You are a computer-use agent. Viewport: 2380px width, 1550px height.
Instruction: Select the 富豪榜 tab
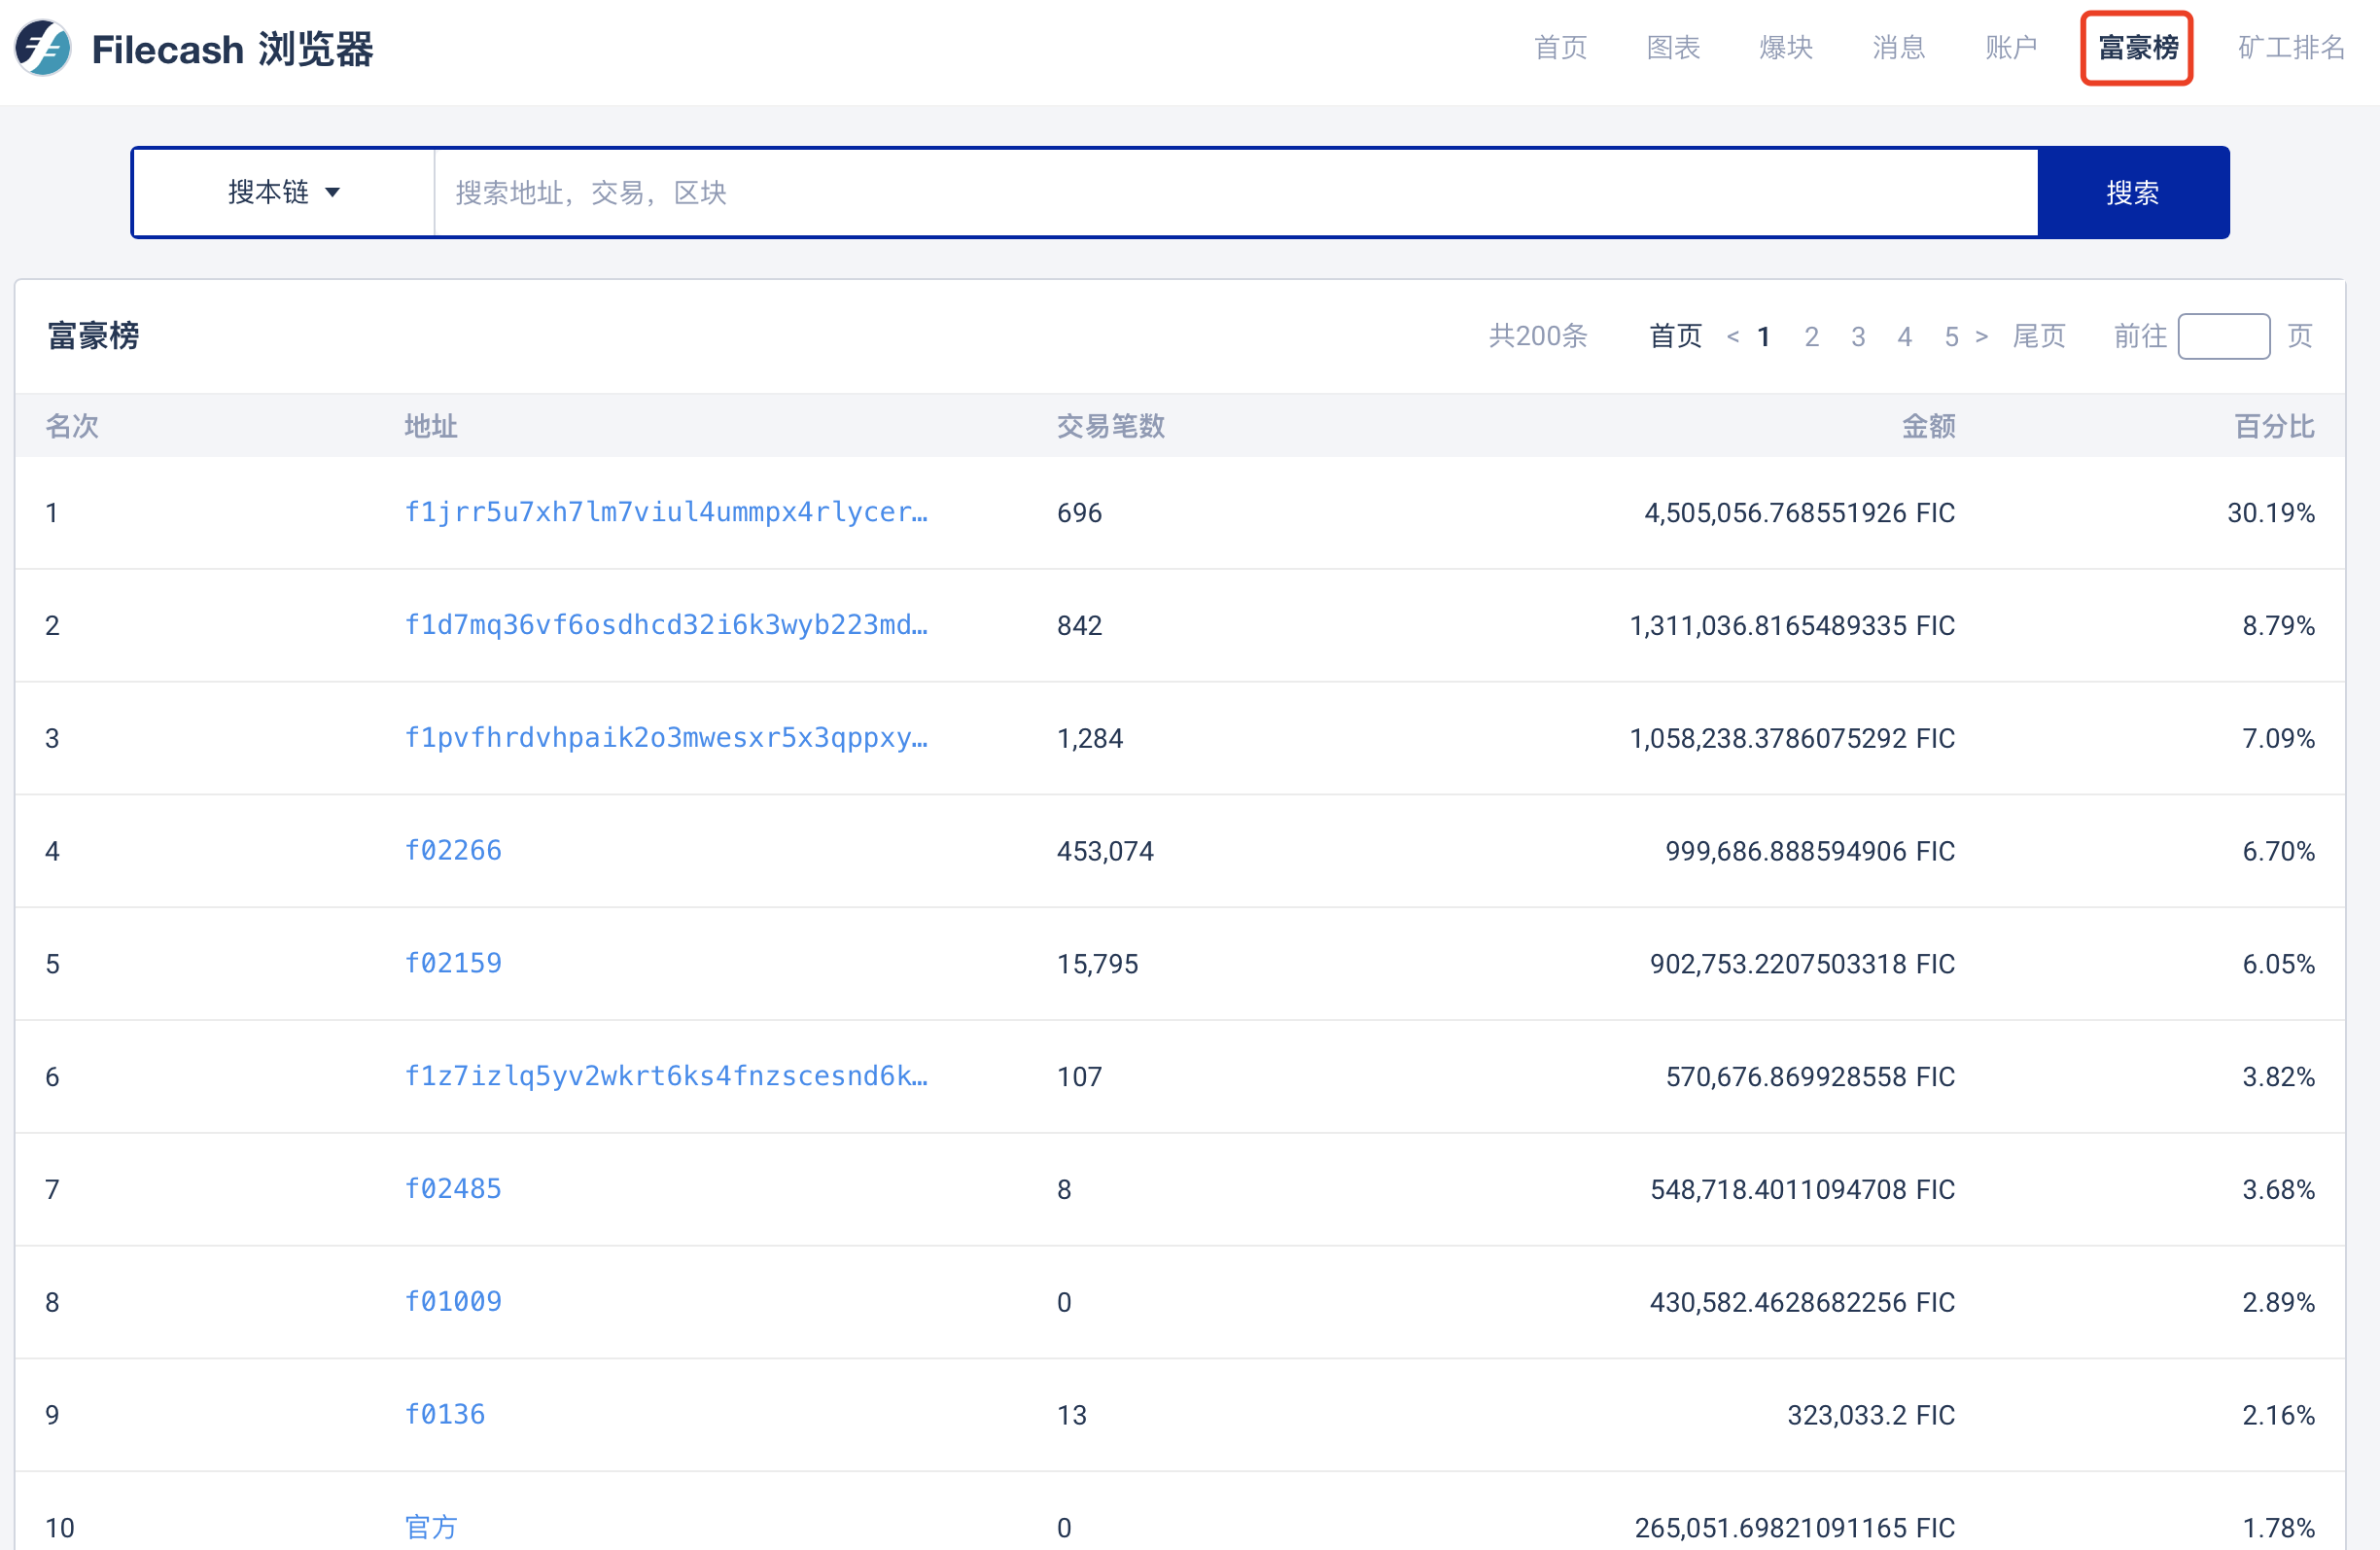click(x=2138, y=48)
